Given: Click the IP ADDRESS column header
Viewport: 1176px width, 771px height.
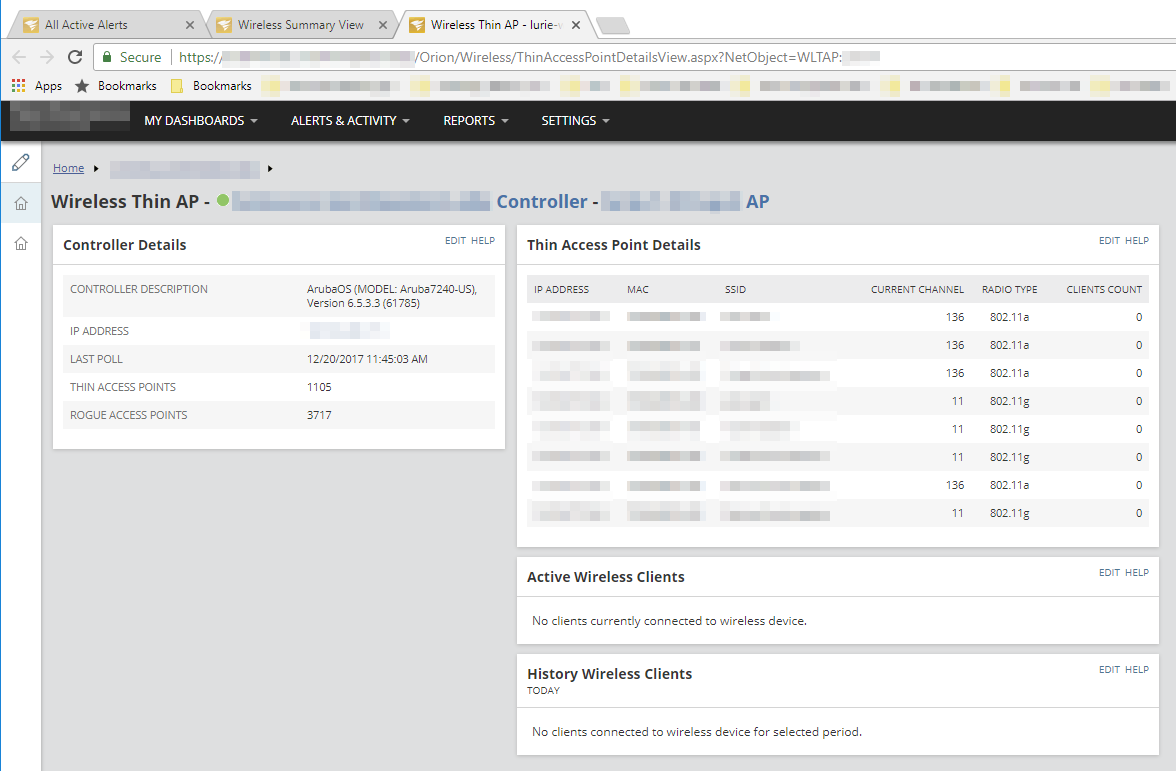Looking at the screenshot, I should coord(561,290).
